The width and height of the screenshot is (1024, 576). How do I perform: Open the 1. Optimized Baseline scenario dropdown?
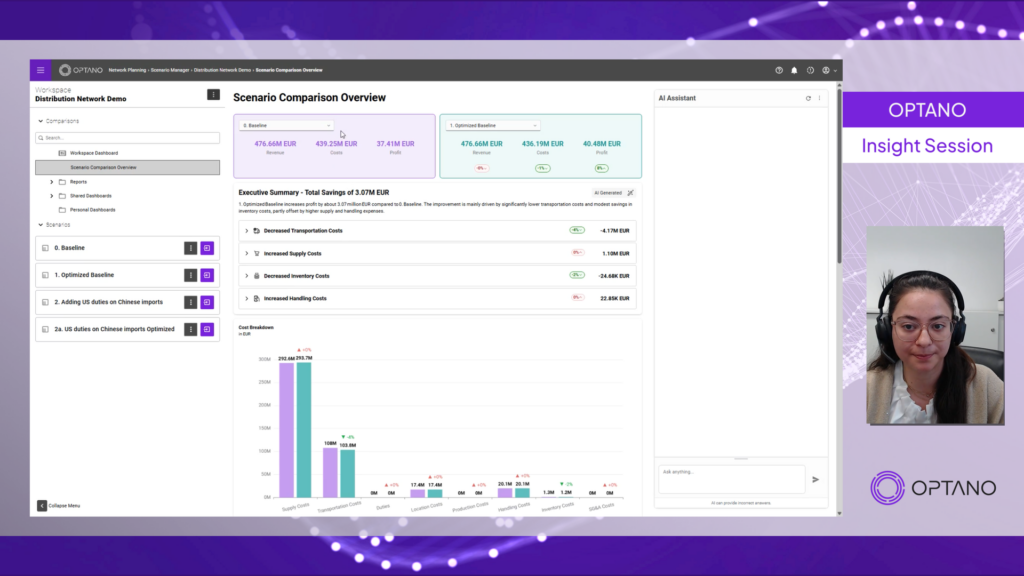coord(492,126)
